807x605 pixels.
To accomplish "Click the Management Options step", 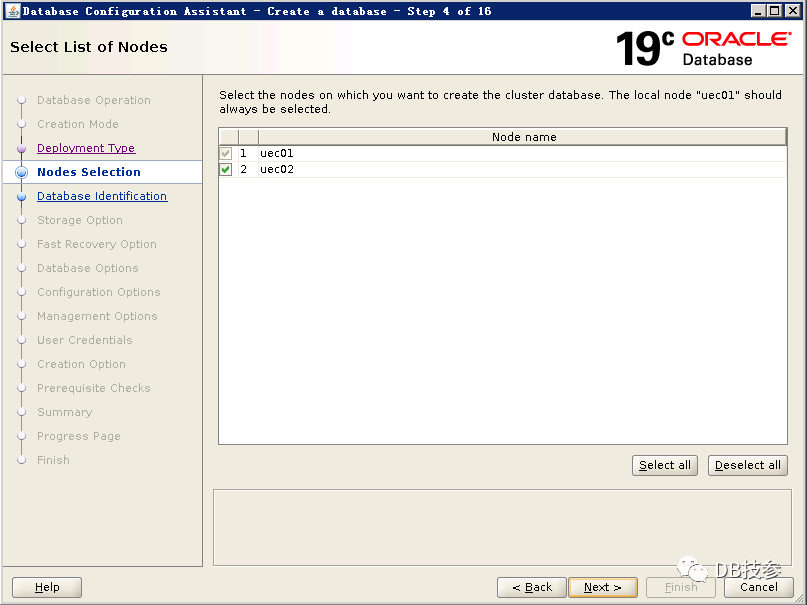I will (x=97, y=316).
